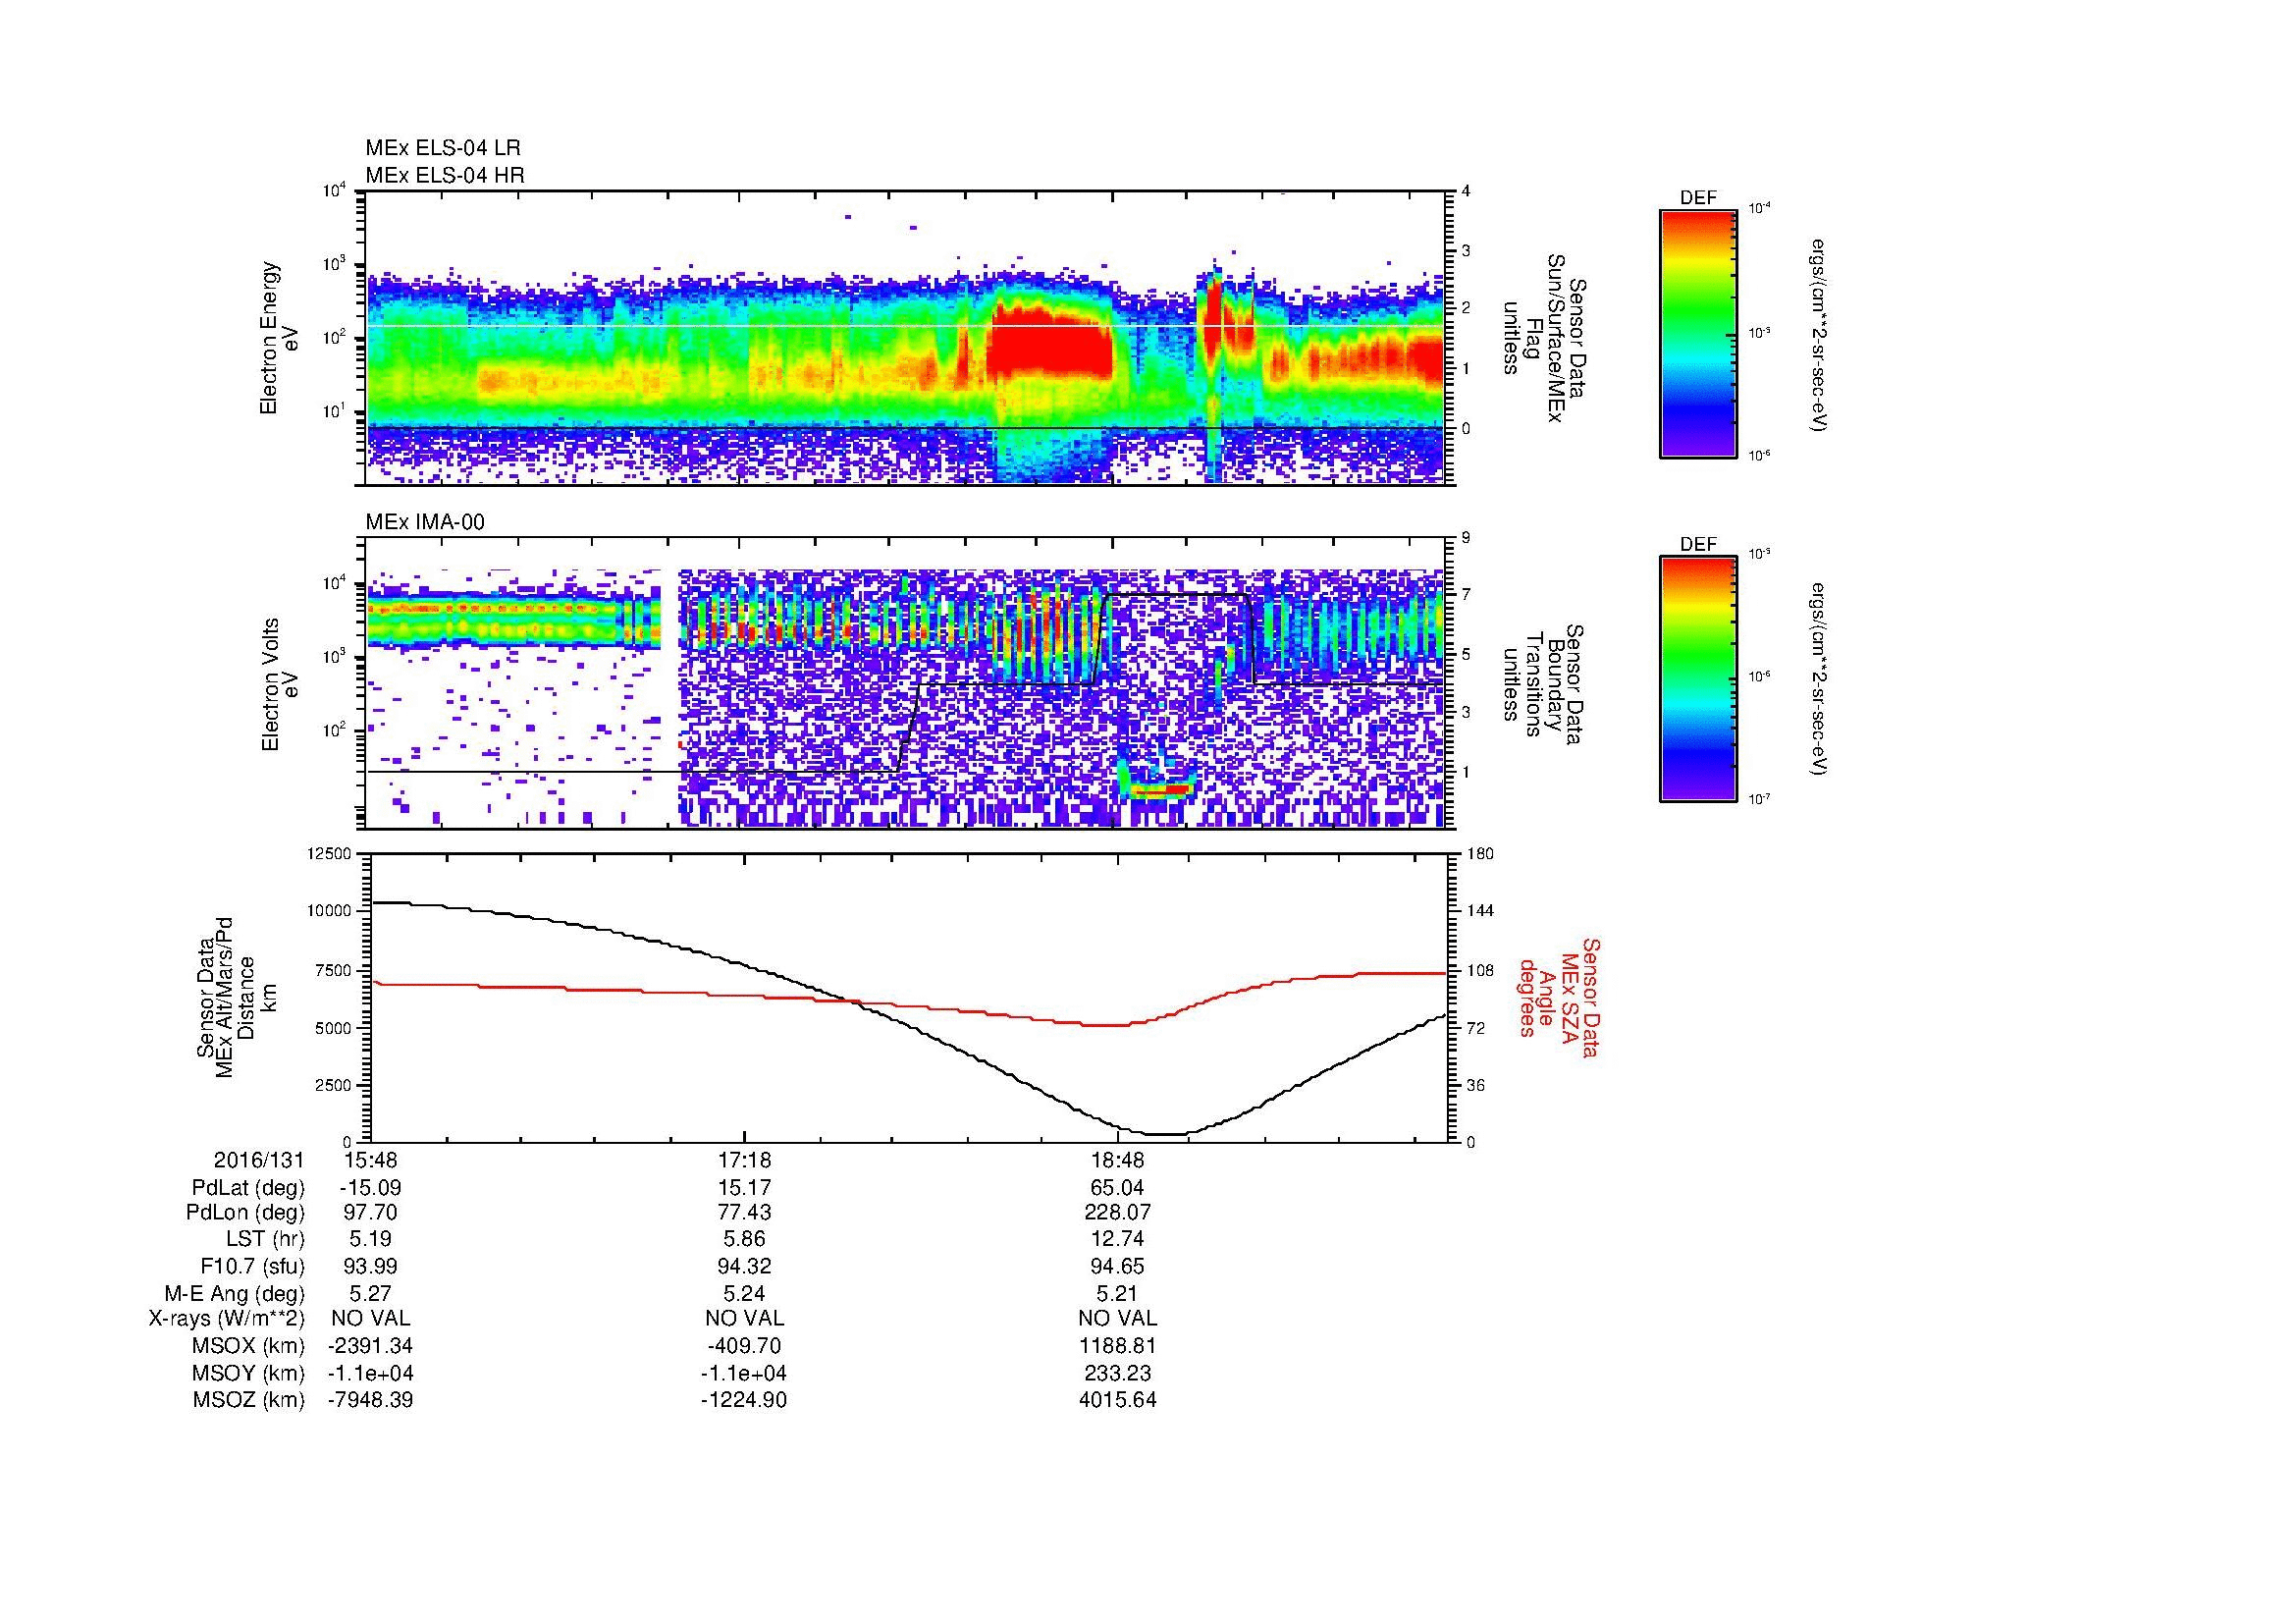Viewport: 2296px width, 1623px height.
Task: Click the LST value '5.19'
Action: point(370,1240)
